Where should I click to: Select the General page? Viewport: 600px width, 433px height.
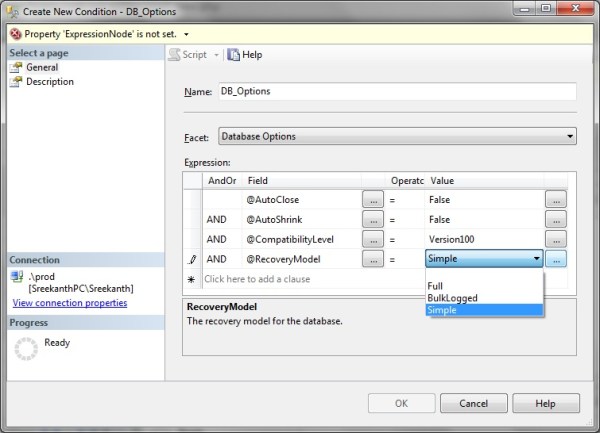pos(42,67)
